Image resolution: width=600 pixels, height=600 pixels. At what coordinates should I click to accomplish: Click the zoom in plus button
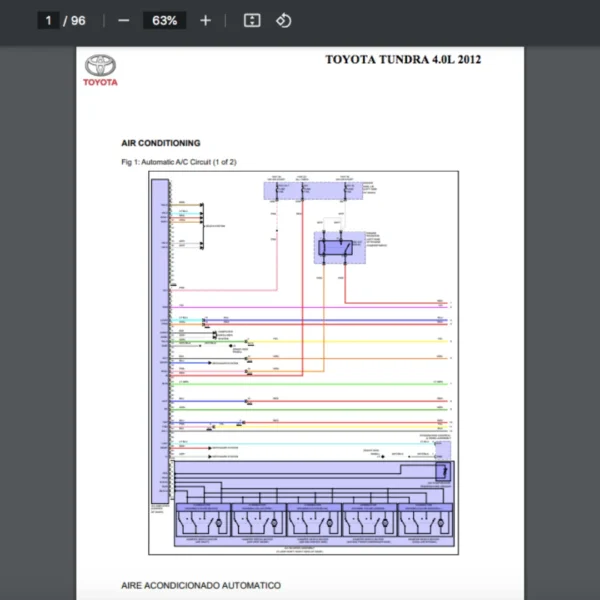point(205,20)
